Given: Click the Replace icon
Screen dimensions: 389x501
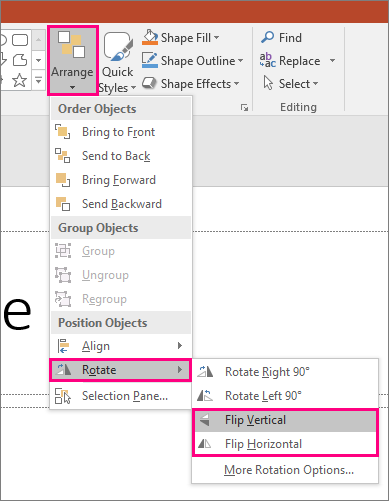Looking at the screenshot, I should [x=268, y=60].
